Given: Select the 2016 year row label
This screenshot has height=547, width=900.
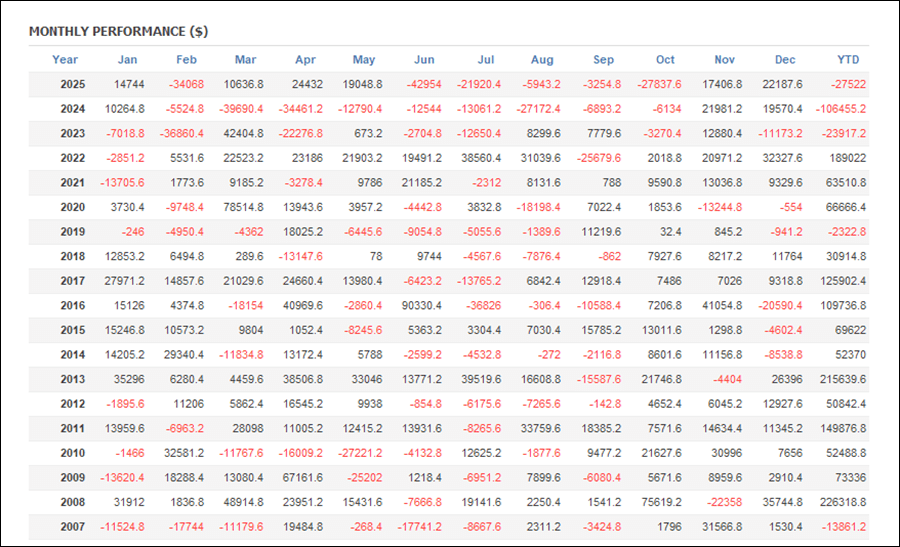Looking at the screenshot, I should (x=73, y=305).
